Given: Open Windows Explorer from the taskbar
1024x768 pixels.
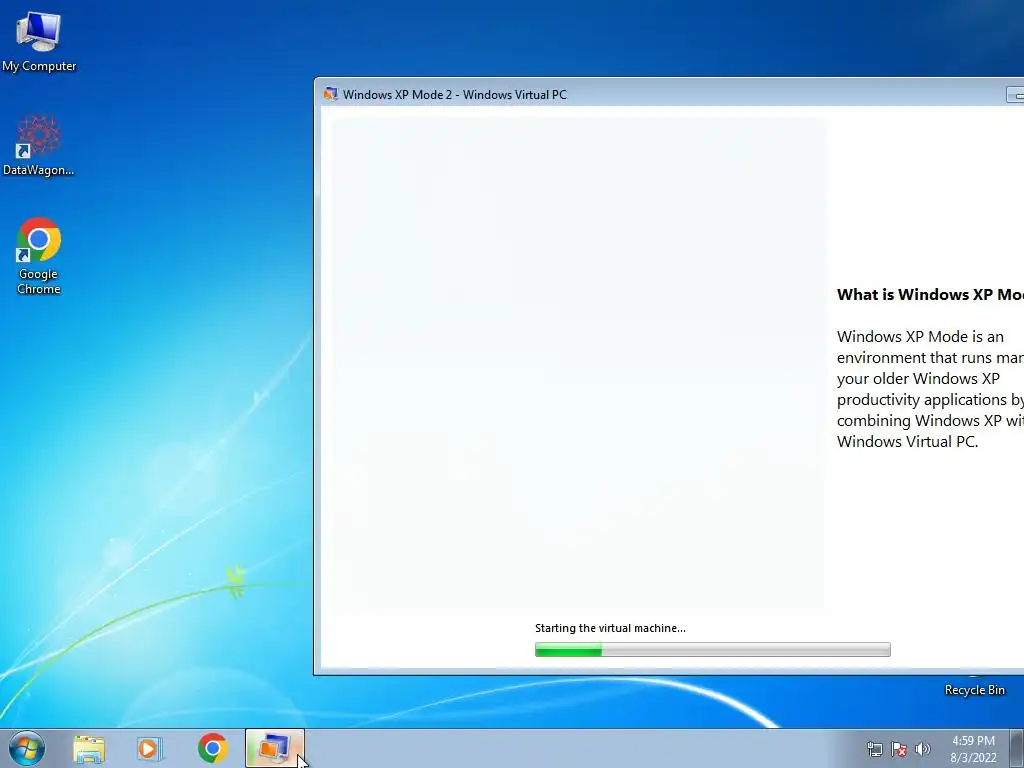Looking at the screenshot, I should click(89, 749).
